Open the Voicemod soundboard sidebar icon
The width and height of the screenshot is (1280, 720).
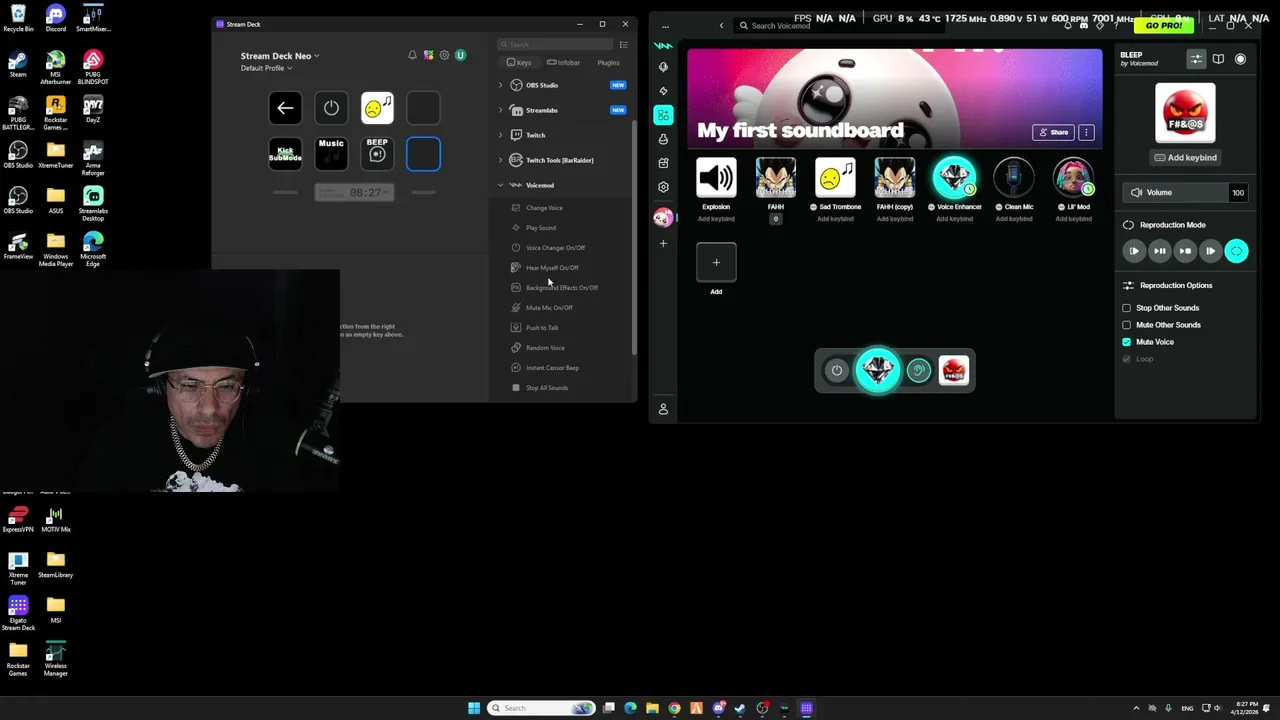point(663,115)
